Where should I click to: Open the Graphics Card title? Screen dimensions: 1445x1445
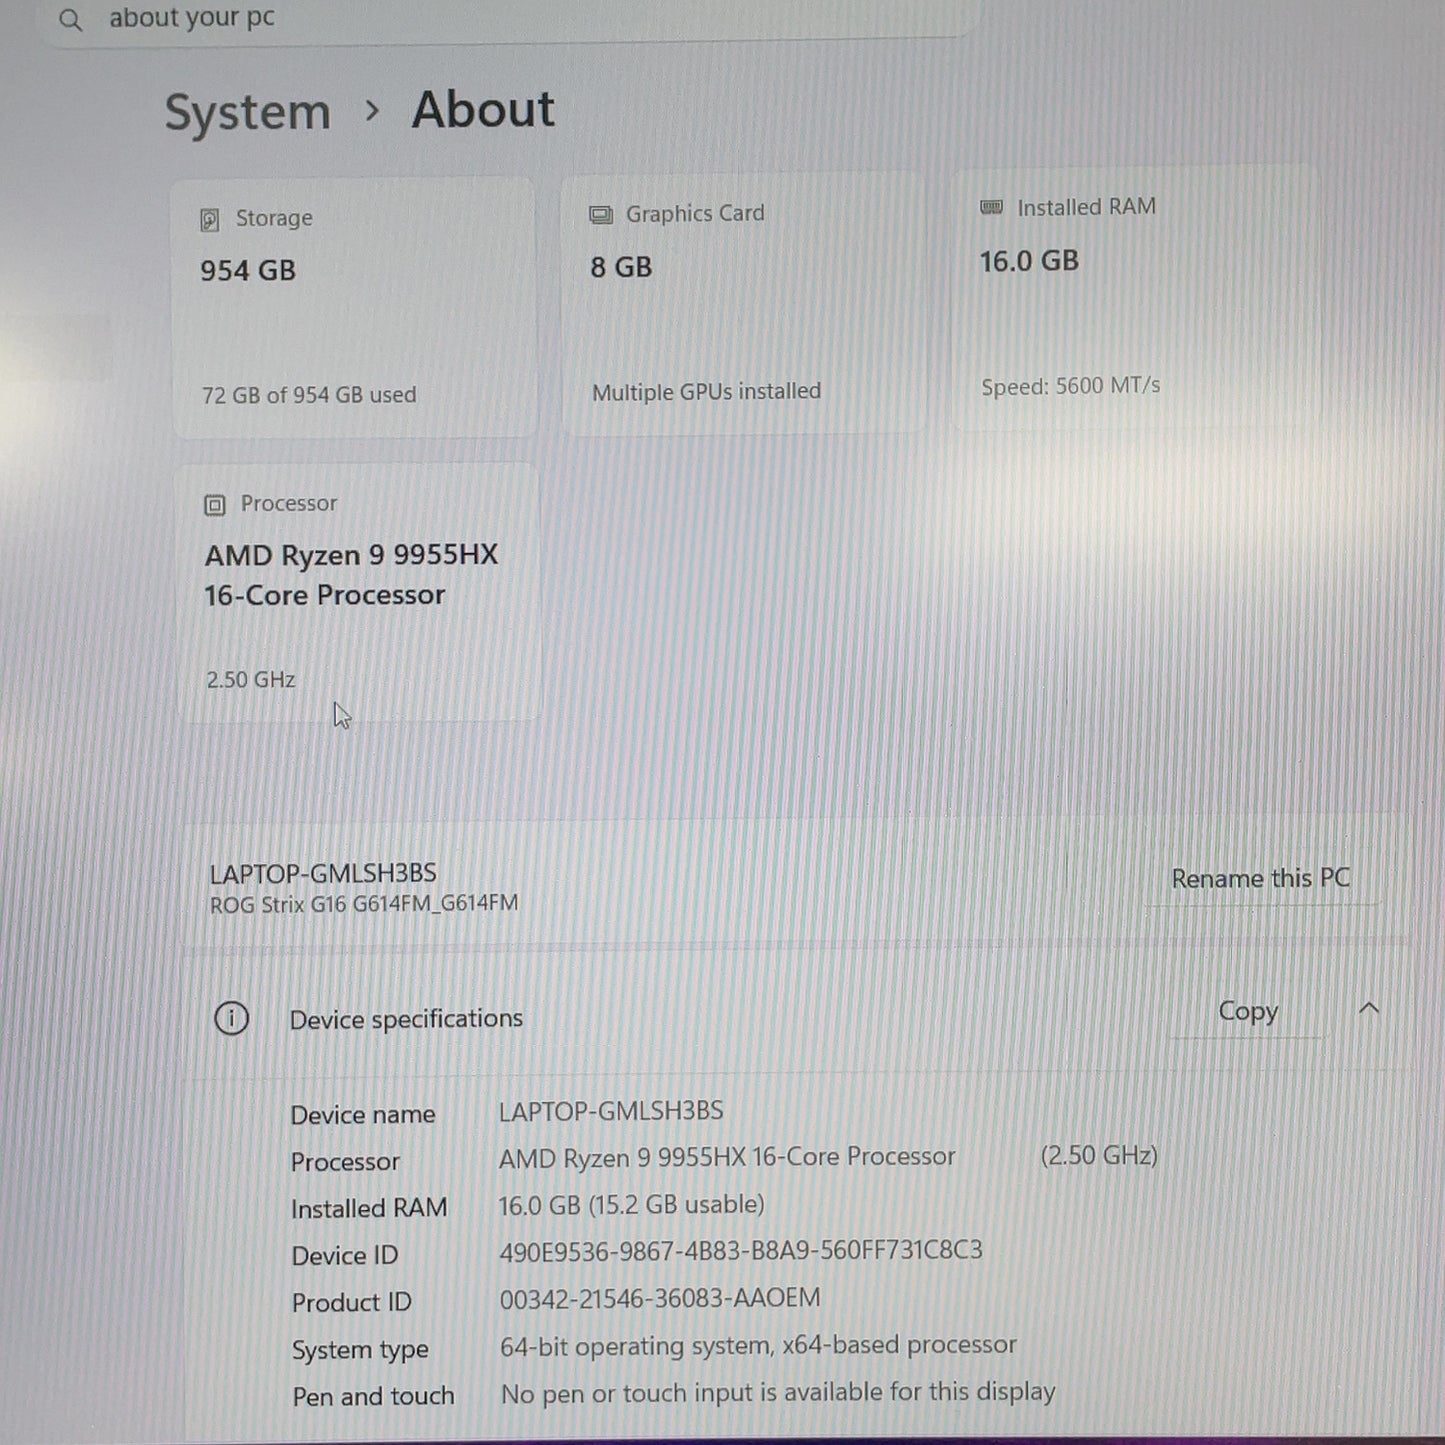695,214
